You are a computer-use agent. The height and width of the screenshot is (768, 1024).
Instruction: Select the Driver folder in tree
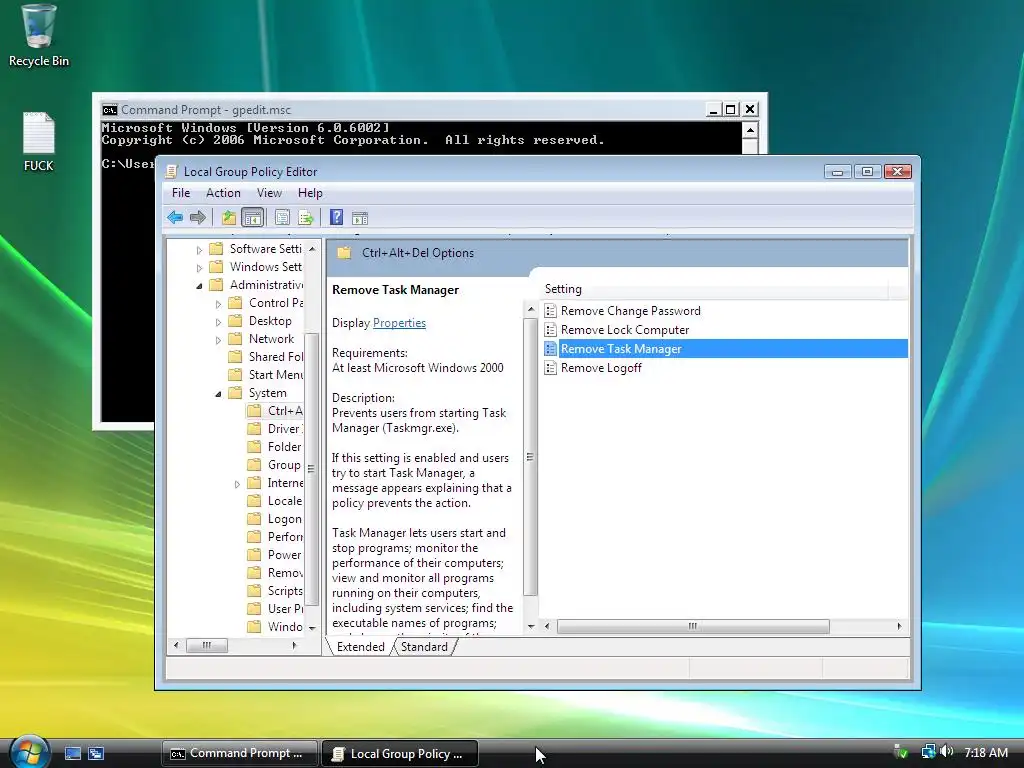(x=284, y=428)
